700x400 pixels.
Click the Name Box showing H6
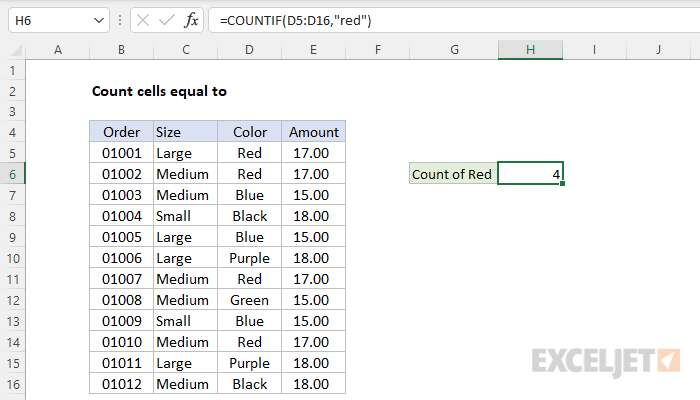click(x=58, y=21)
